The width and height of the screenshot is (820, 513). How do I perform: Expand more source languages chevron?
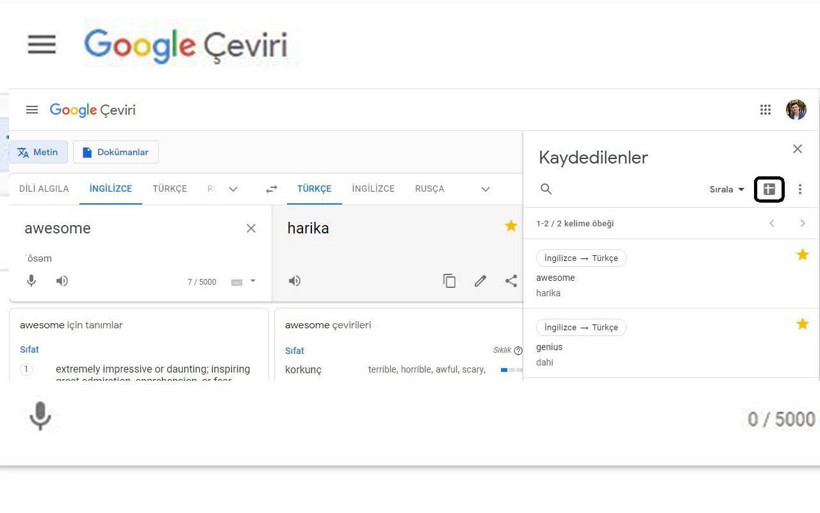pos(233,189)
